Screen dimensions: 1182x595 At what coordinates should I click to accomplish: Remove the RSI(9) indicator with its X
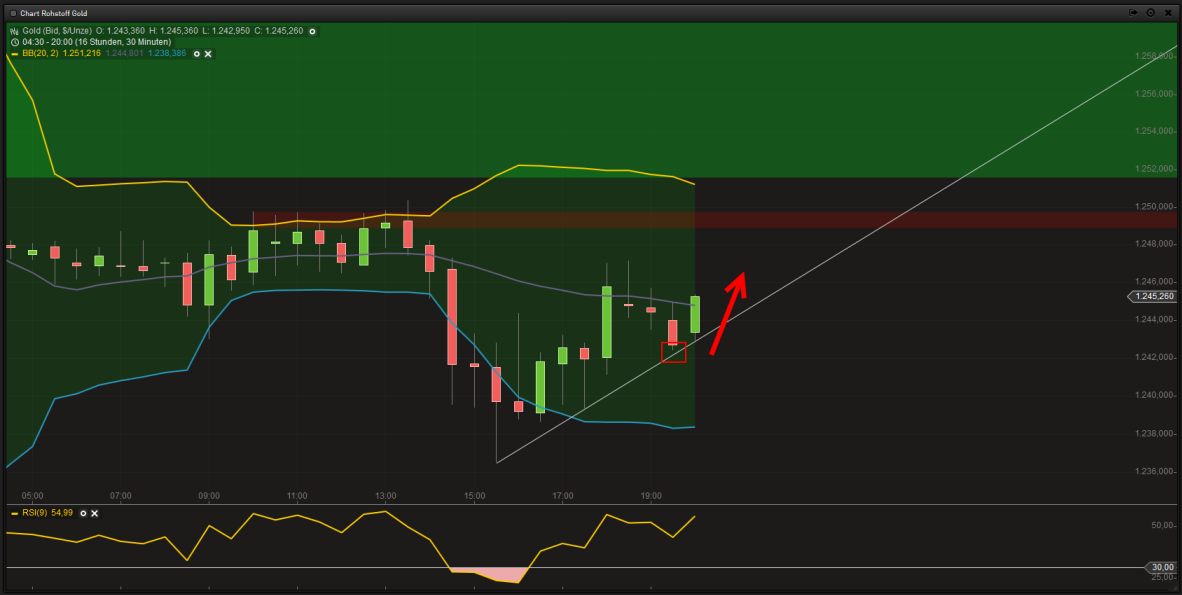[x=93, y=513]
